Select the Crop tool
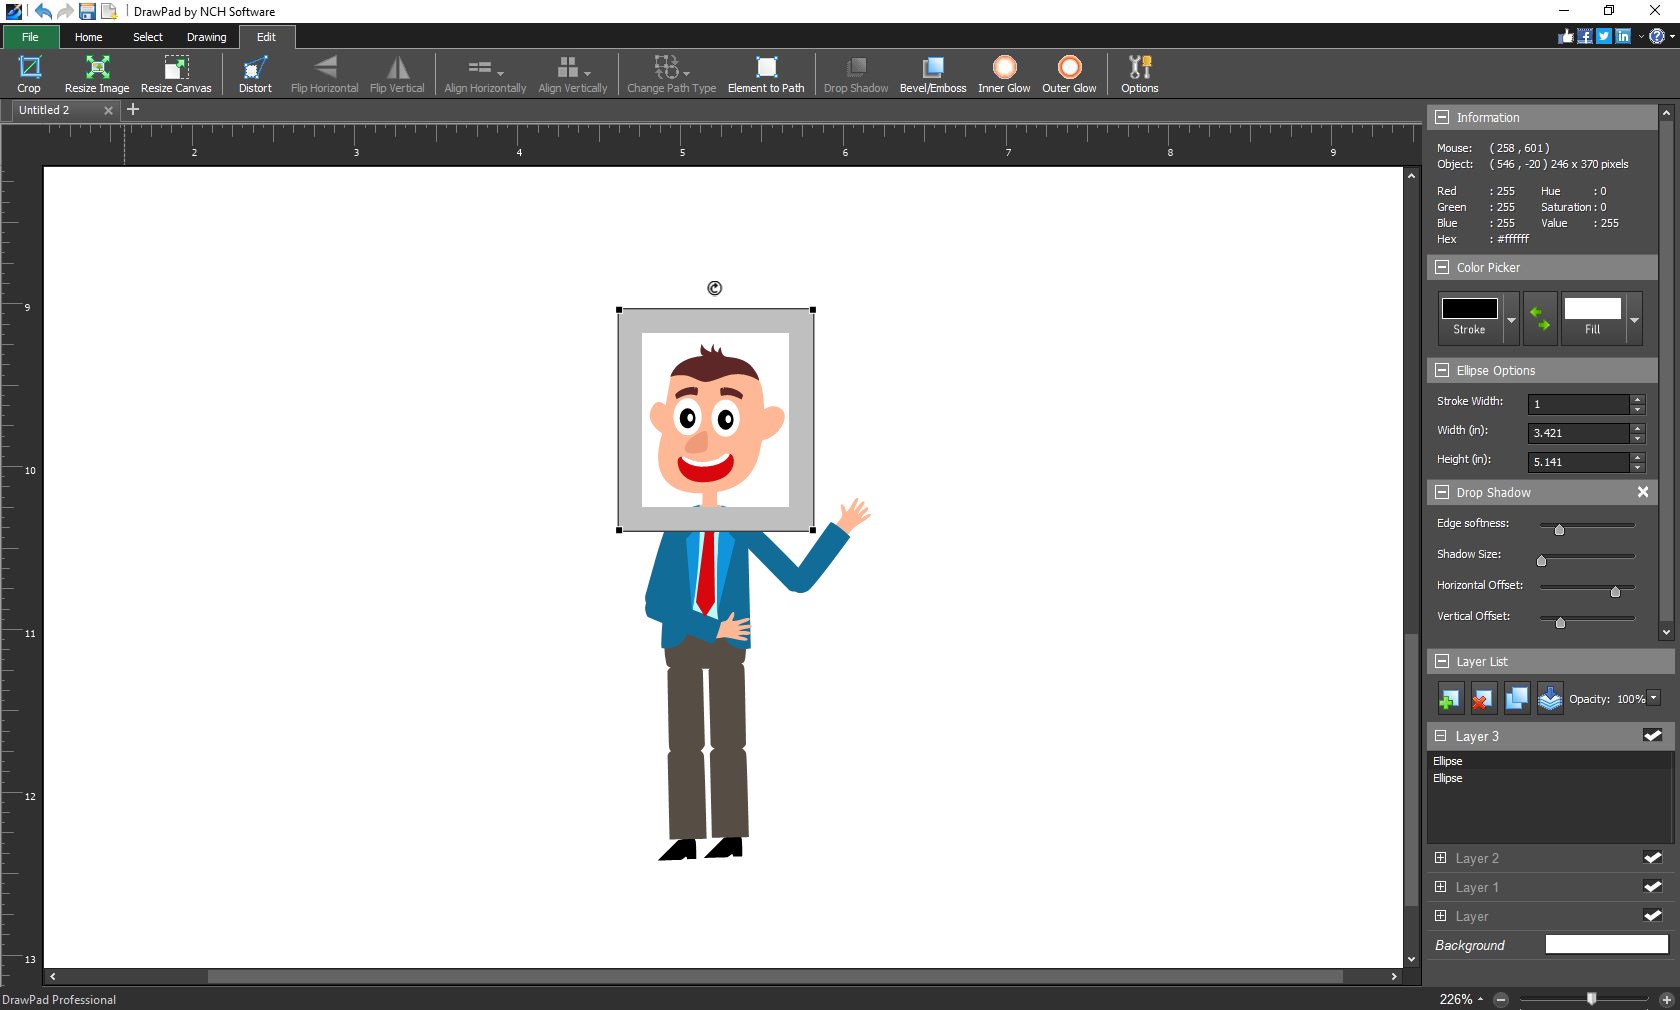1680x1010 pixels. coord(29,73)
